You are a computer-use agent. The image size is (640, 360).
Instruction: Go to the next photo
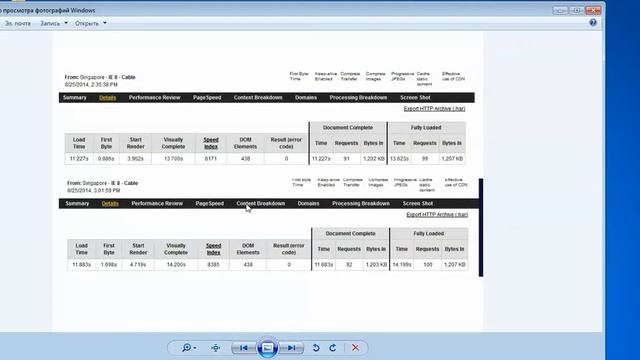point(291,348)
